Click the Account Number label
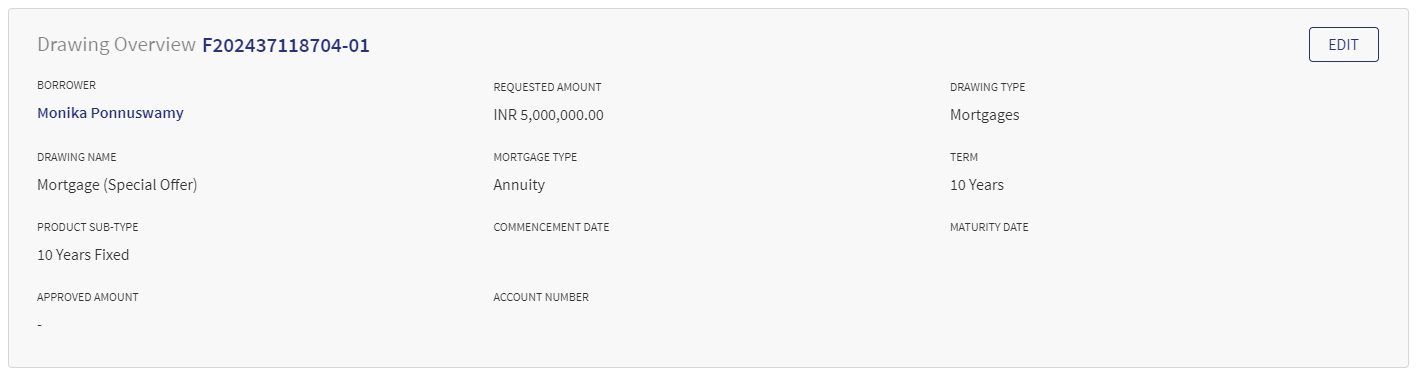 [541, 297]
